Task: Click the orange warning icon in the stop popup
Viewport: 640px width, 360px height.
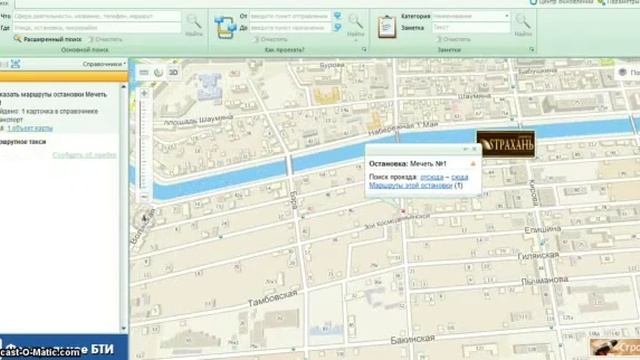Action: tap(473, 164)
